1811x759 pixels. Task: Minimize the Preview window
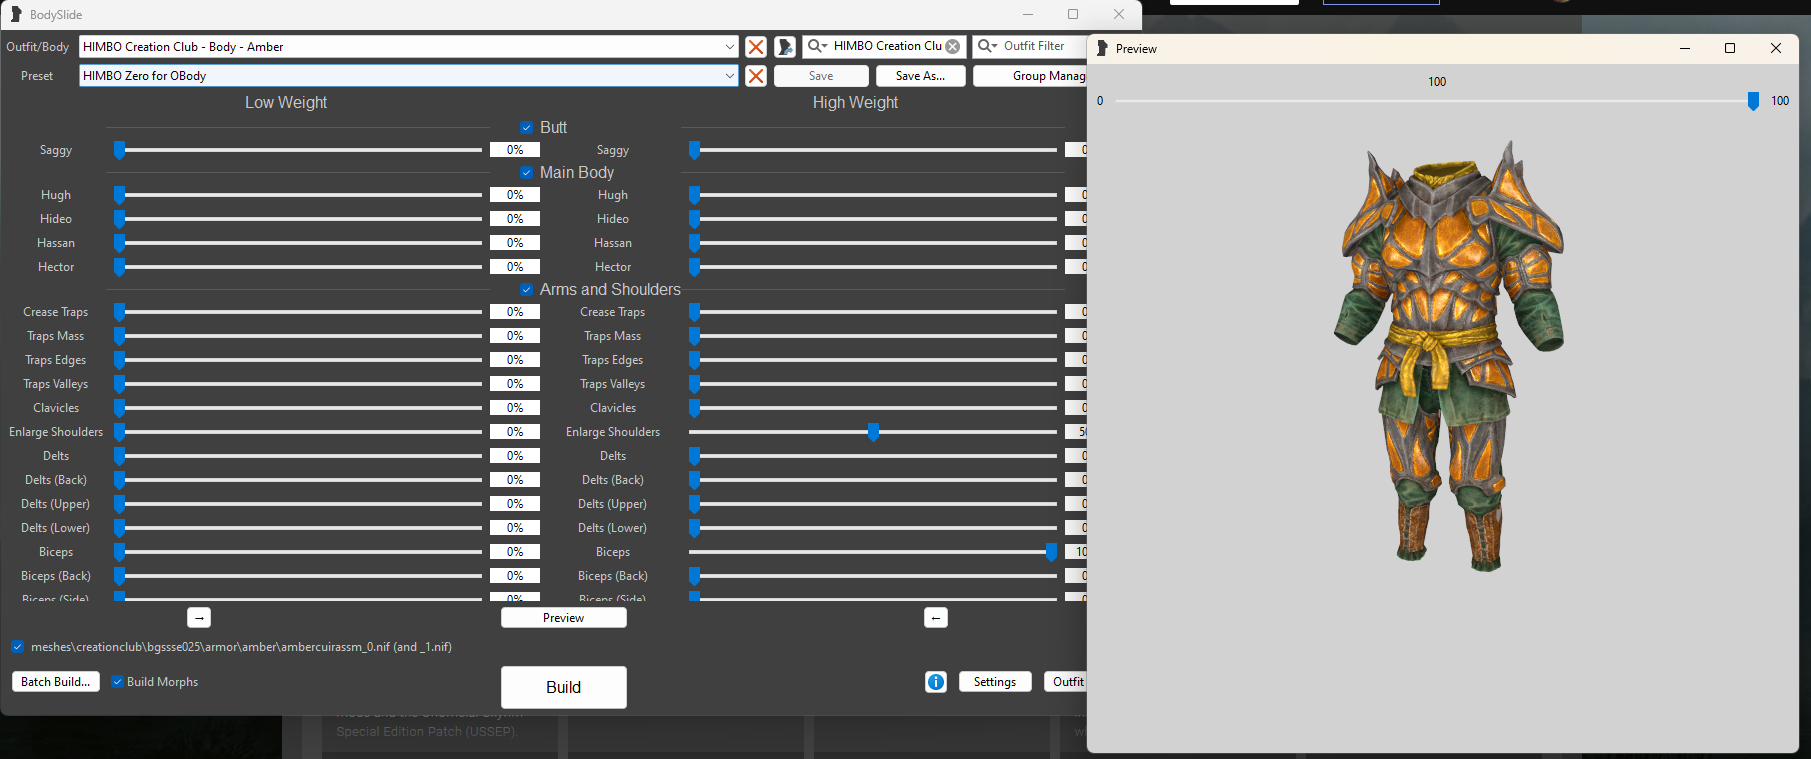click(1685, 48)
